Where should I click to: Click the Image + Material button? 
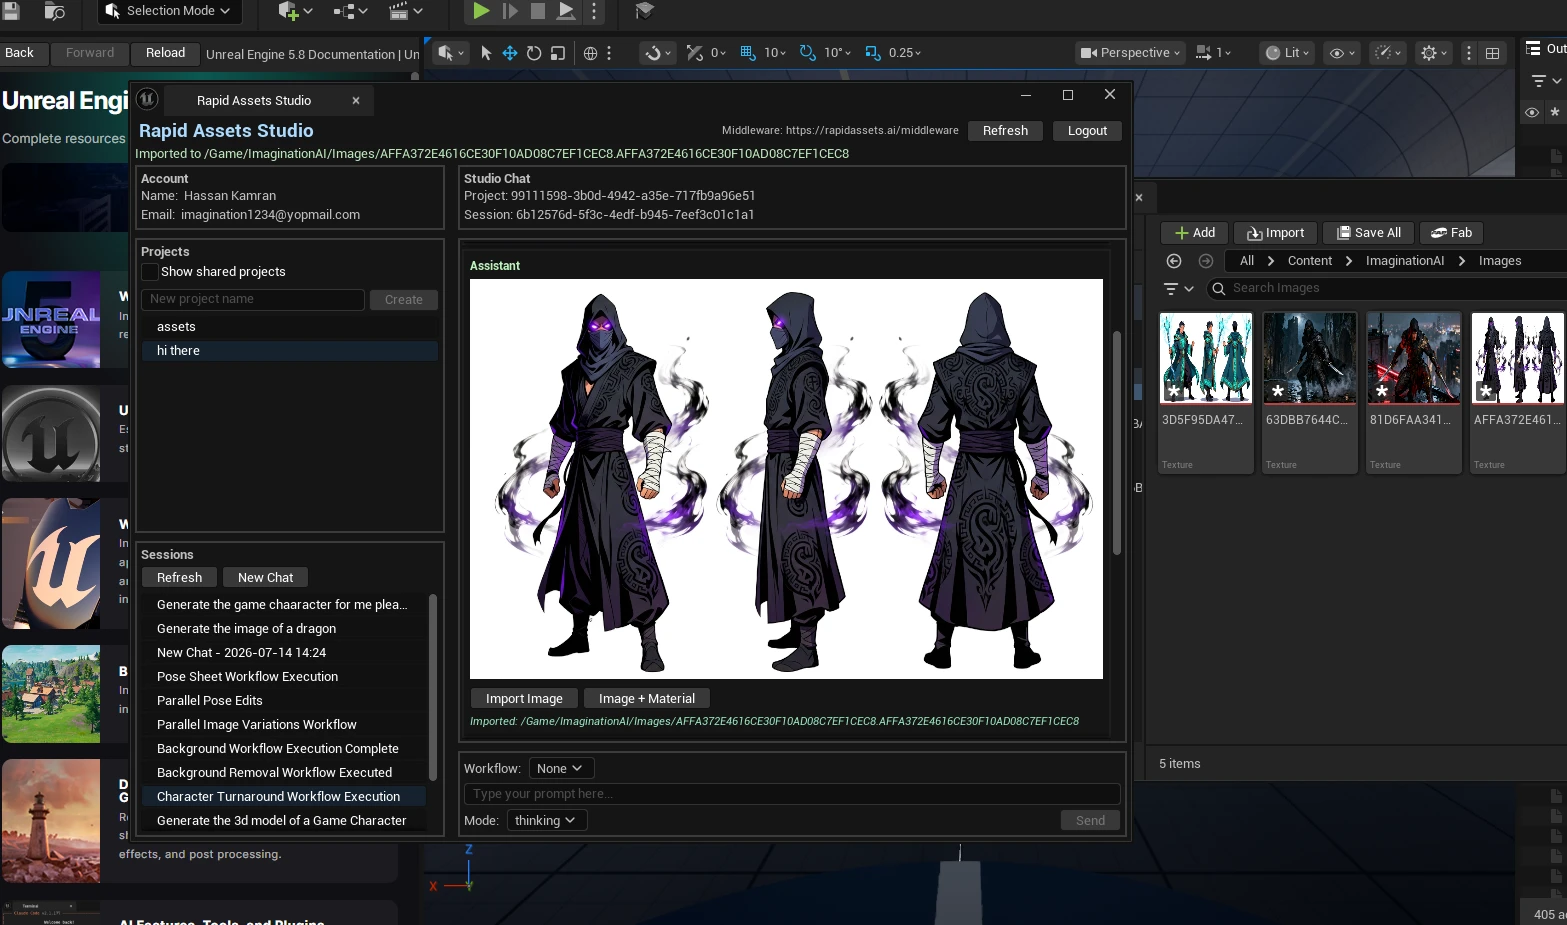646,699
